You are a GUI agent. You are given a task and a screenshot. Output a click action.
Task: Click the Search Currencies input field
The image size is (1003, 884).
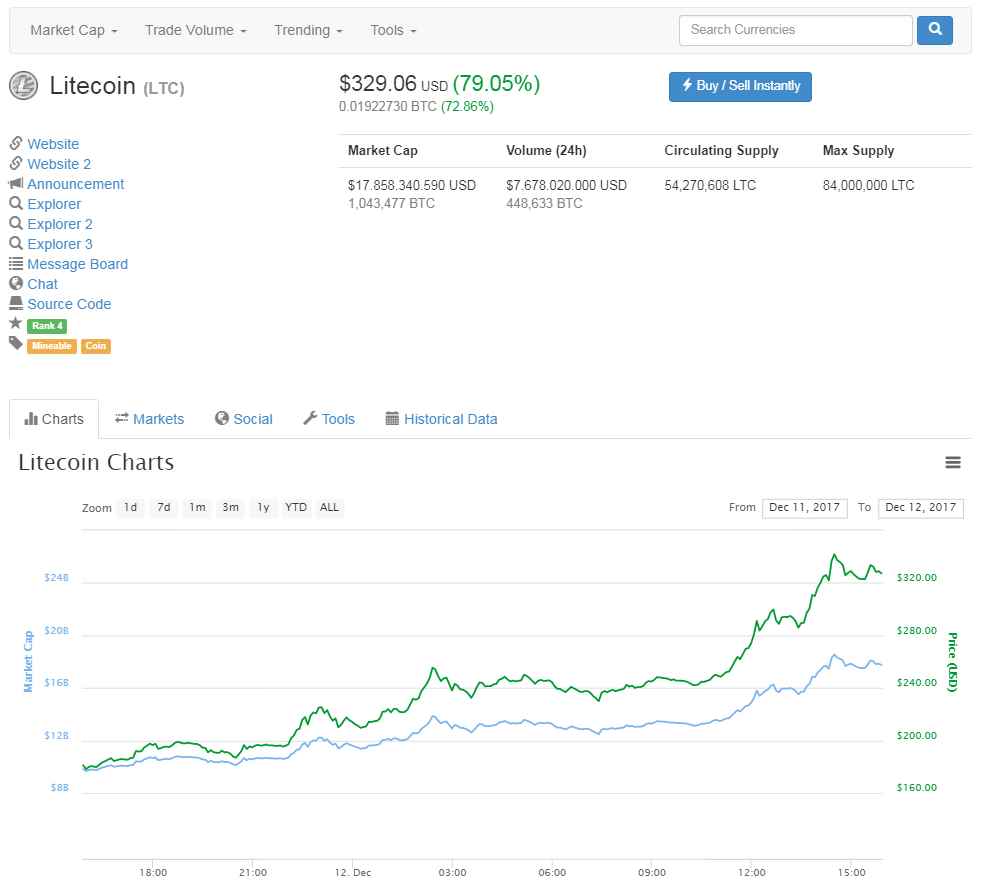pyautogui.click(x=795, y=30)
